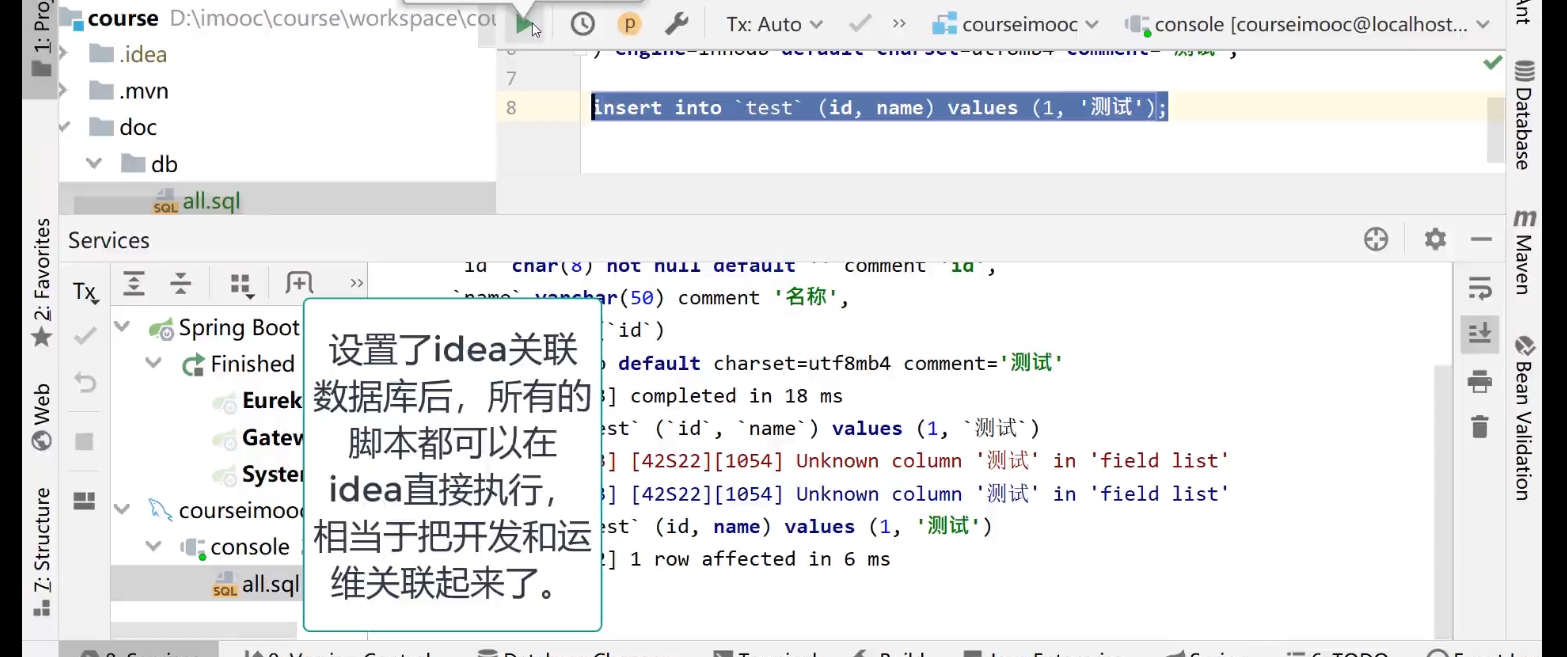Collapse the doc folder
The height and width of the screenshot is (657, 1567).
[x=64, y=127]
